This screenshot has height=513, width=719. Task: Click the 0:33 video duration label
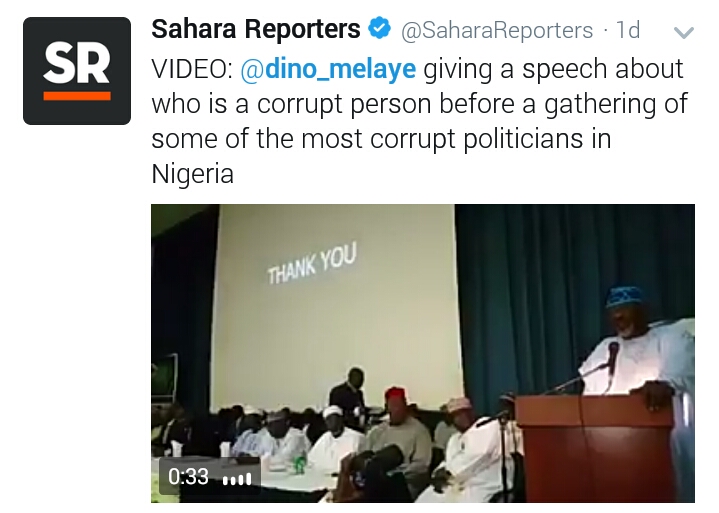click(x=188, y=477)
